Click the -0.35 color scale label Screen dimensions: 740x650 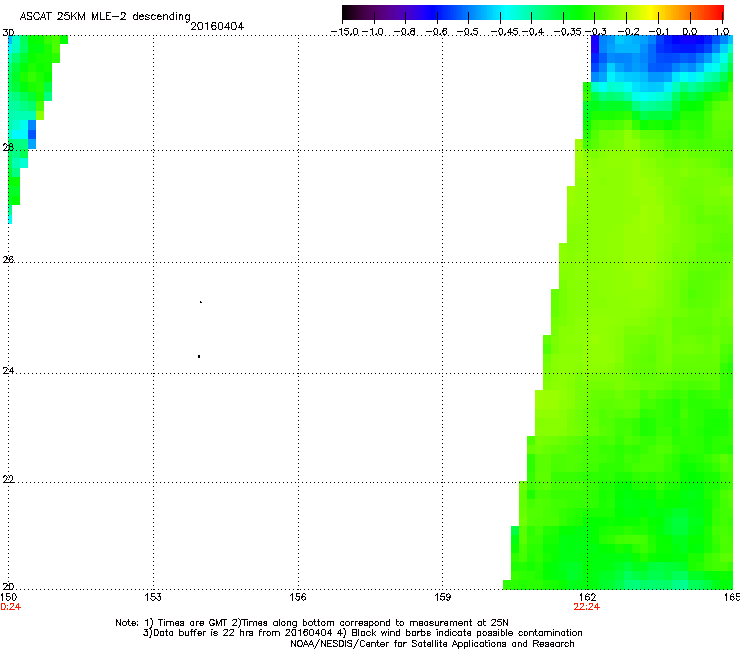[x=568, y=32]
